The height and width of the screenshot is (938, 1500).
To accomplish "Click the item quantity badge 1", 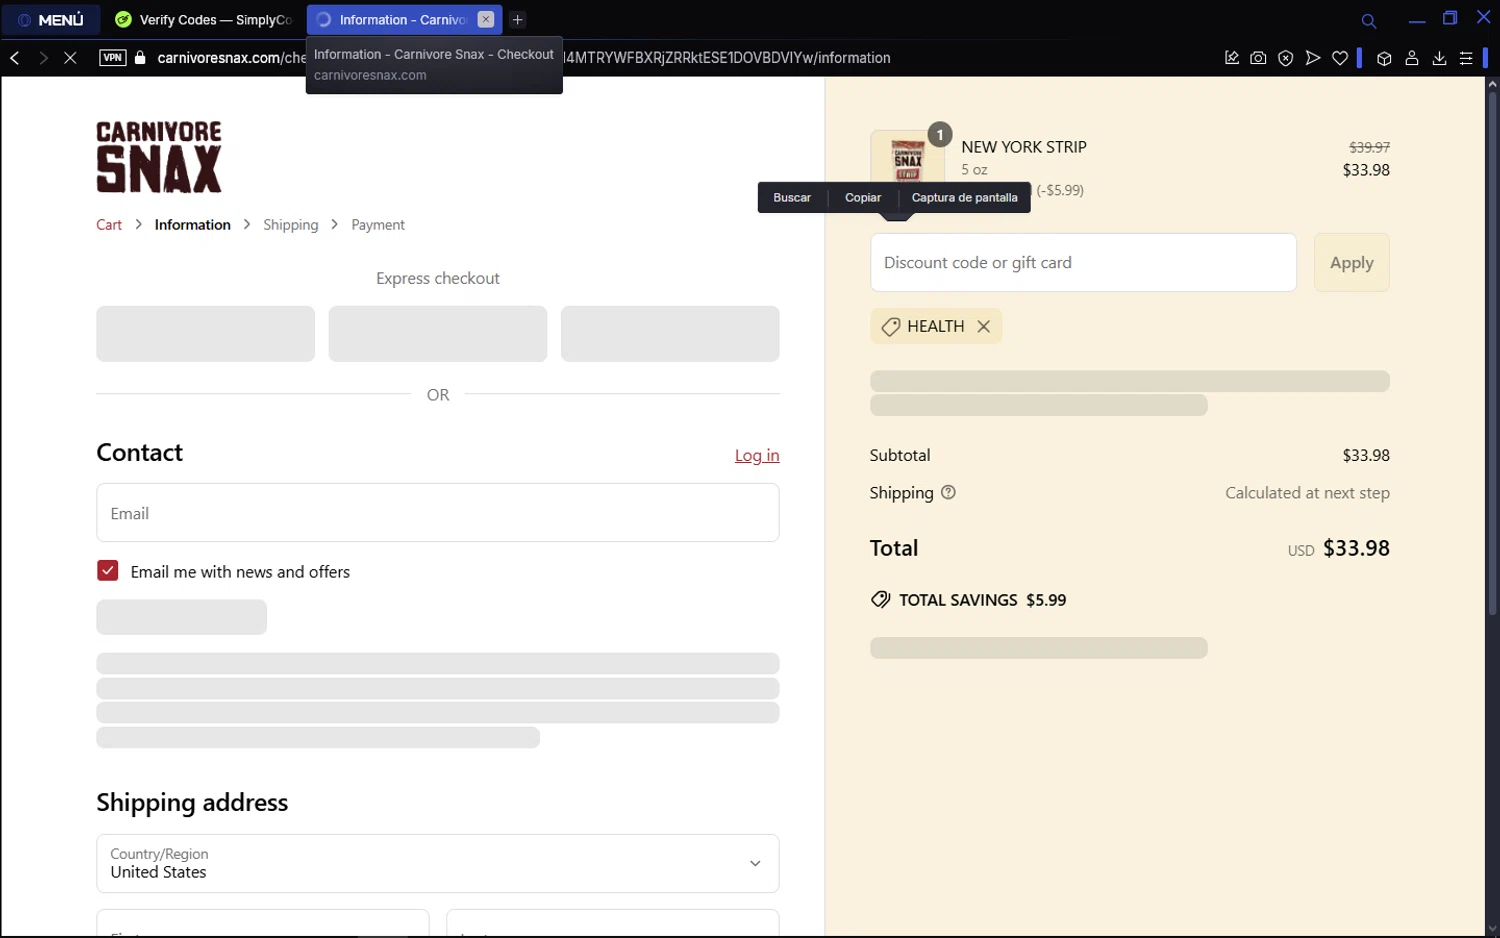I will click(940, 135).
